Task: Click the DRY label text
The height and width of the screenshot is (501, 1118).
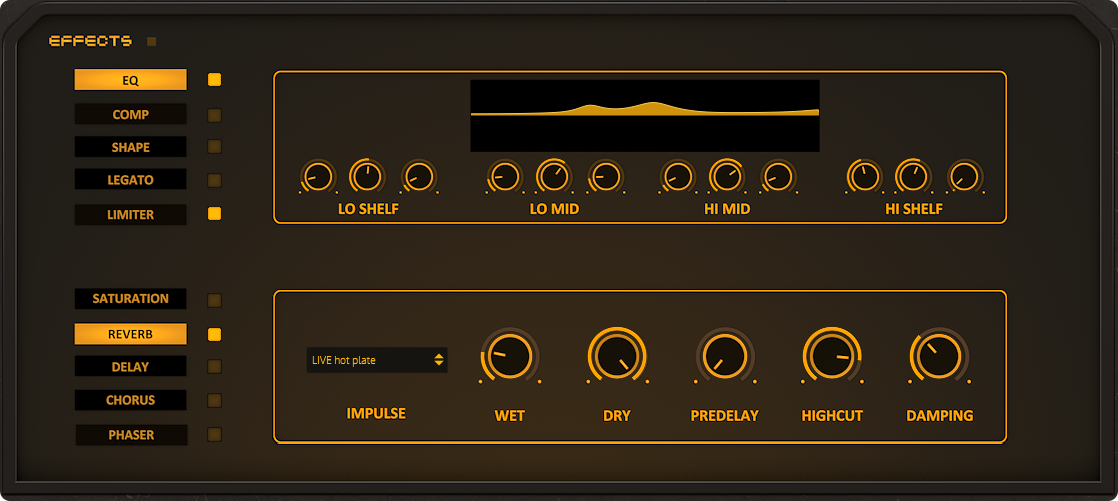Action: [617, 416]
